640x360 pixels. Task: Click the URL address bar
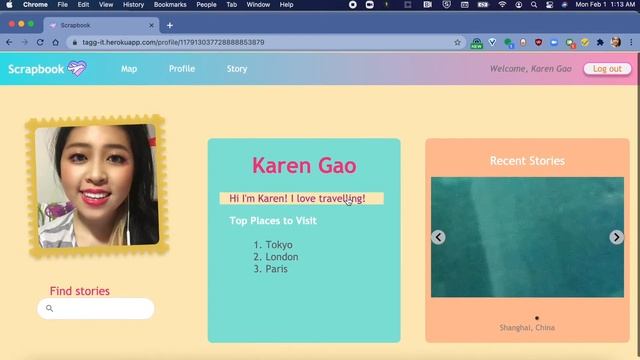pos(265,42)
